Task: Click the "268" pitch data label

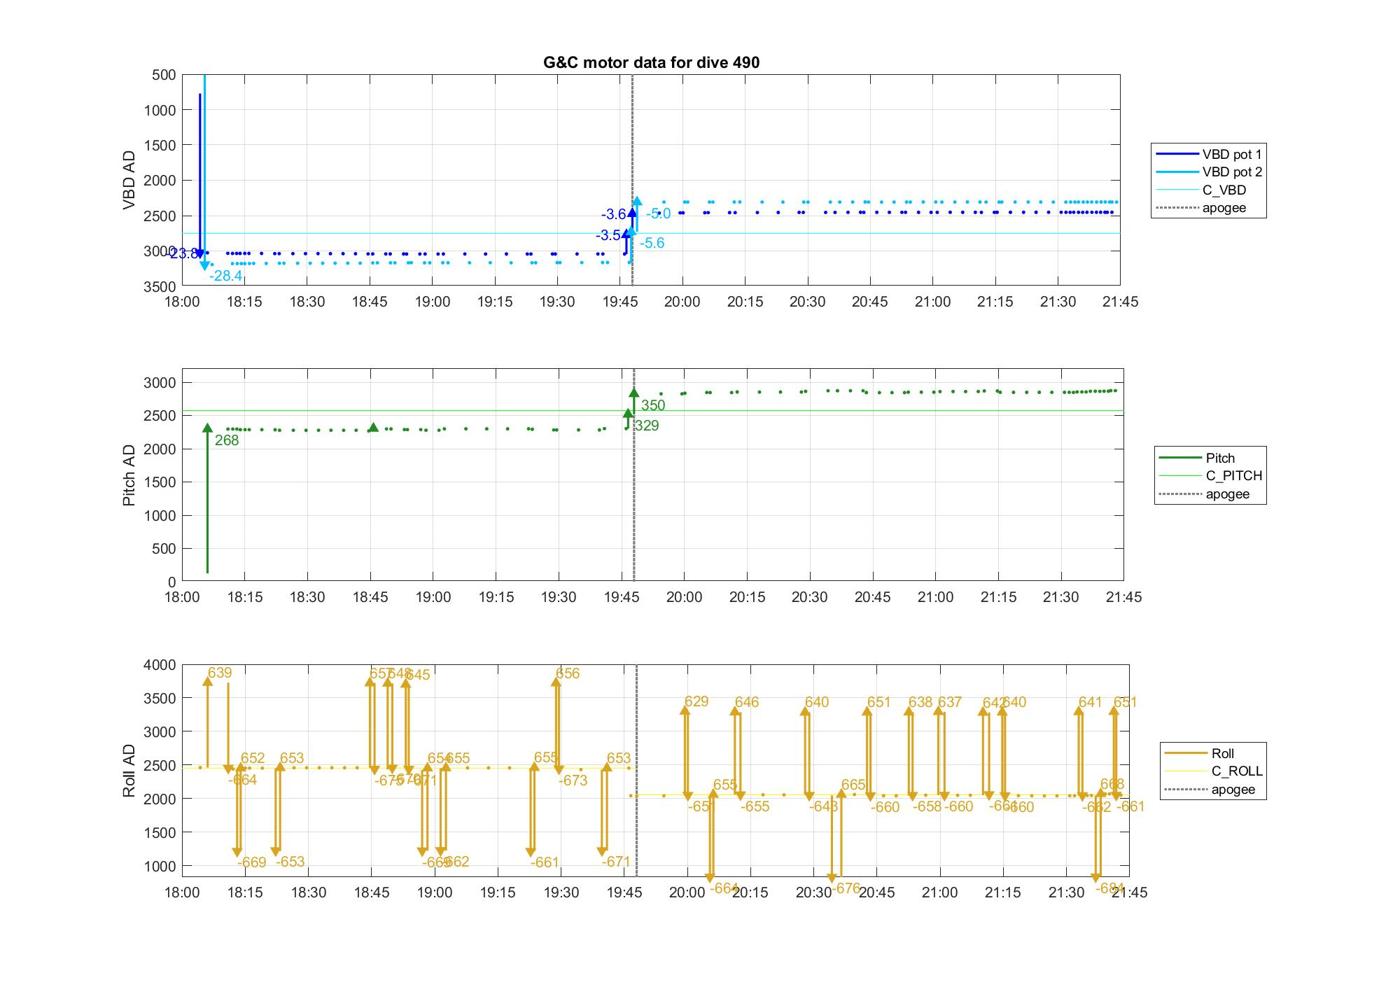Action: 227,440
